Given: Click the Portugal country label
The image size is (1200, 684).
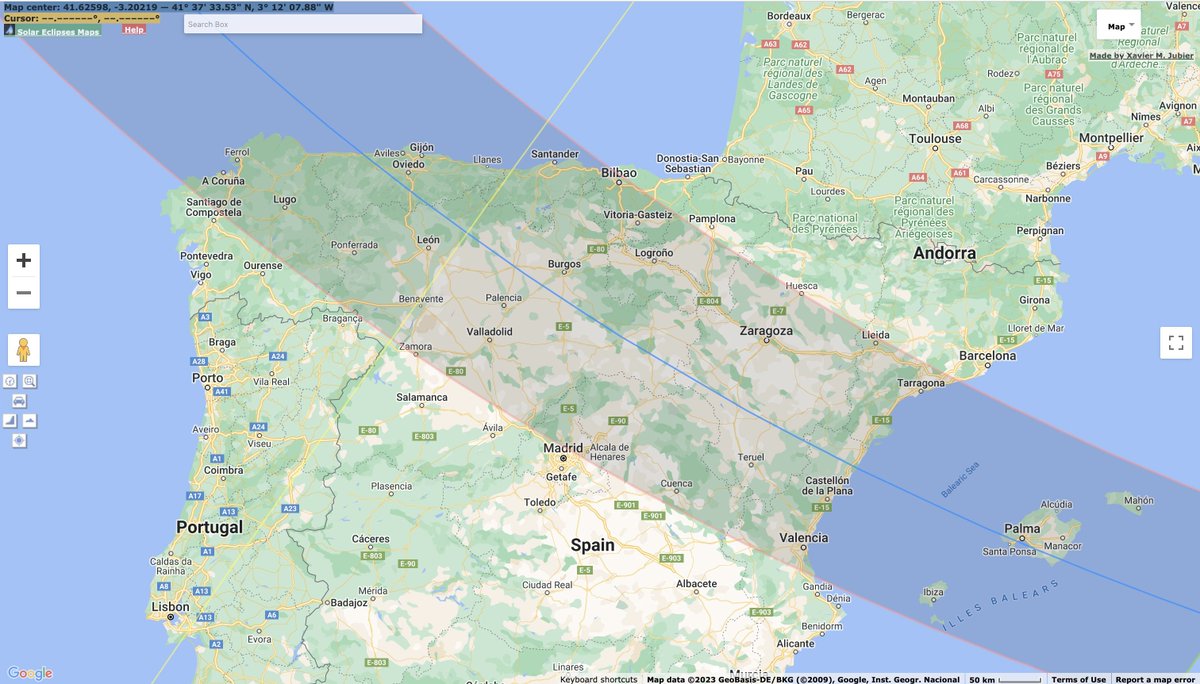Looking at the screenshot, I should 209,526.
